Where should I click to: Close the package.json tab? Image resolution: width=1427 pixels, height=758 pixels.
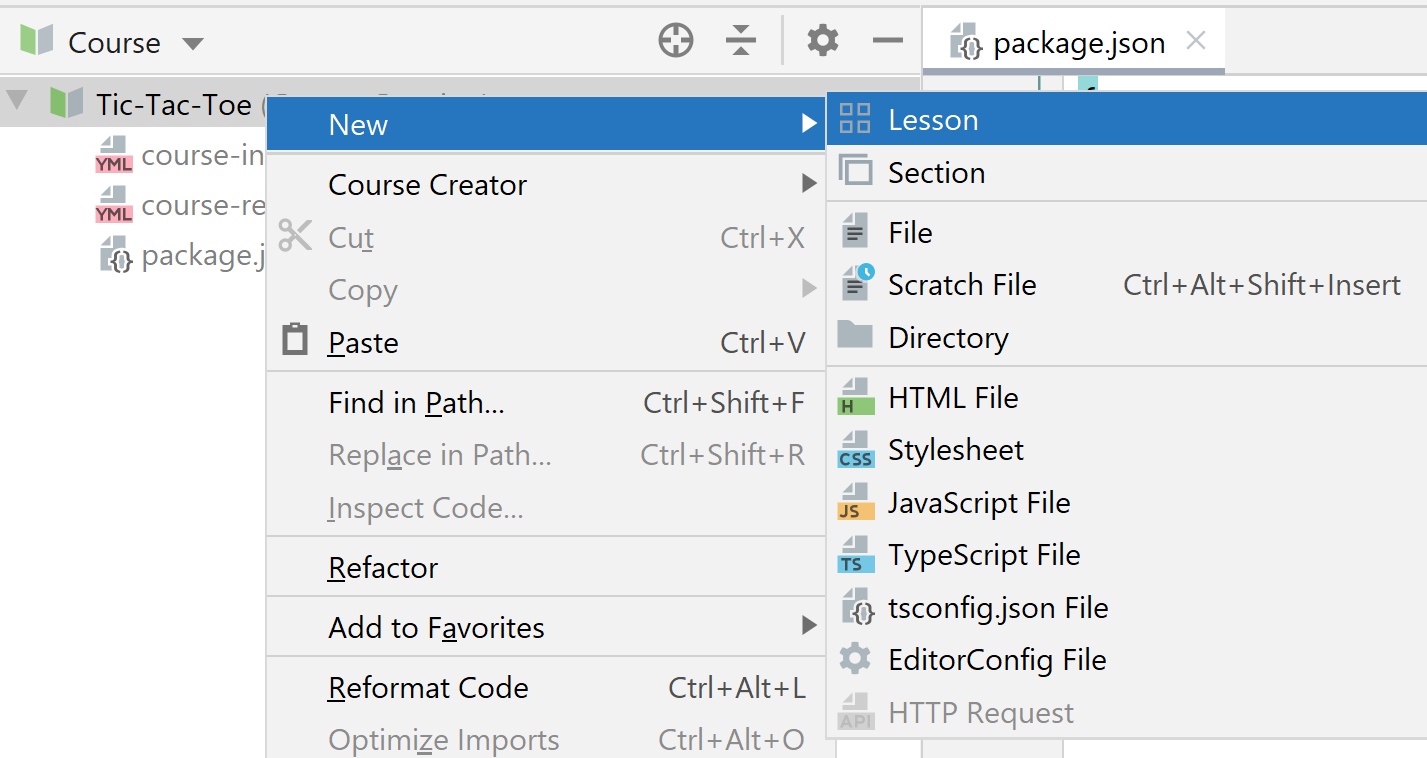click(x=1195, y=41)
